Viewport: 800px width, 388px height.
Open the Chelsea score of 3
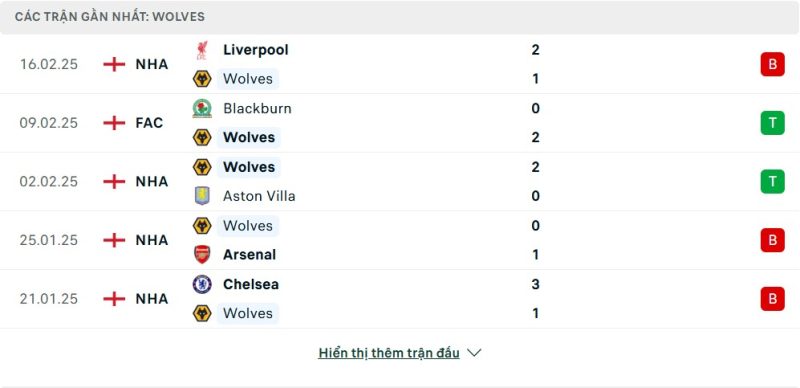click(535, 284)
